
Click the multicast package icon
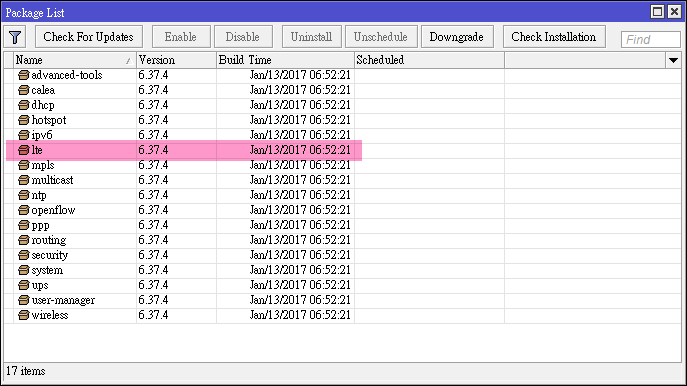click(24, 180)
